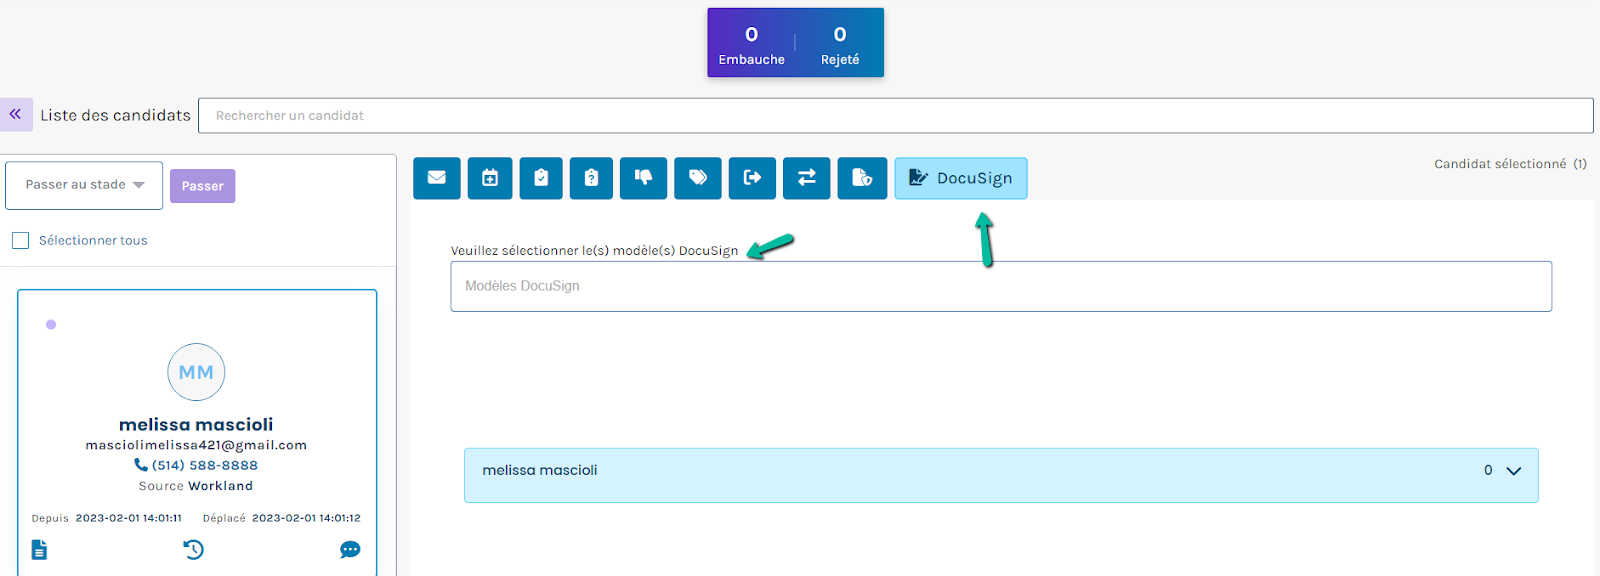Click the Passer button
1600x576 pixels.
[x=202, y=186]
